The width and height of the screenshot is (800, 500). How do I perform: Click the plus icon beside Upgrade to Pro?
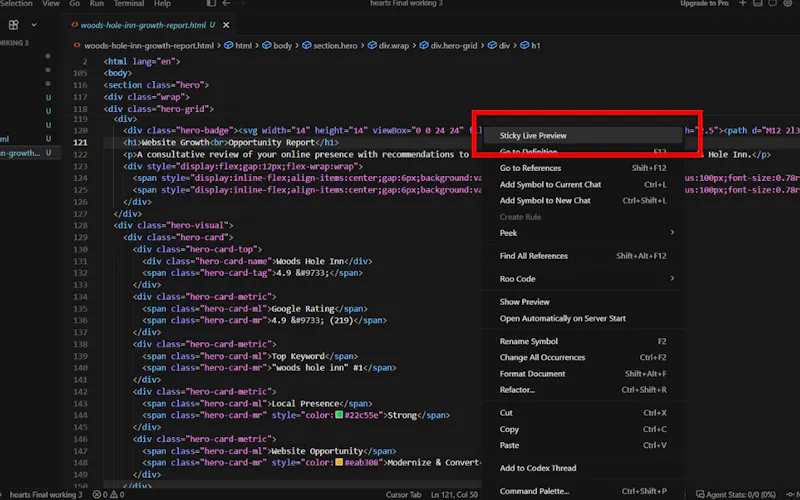point(743,4)
